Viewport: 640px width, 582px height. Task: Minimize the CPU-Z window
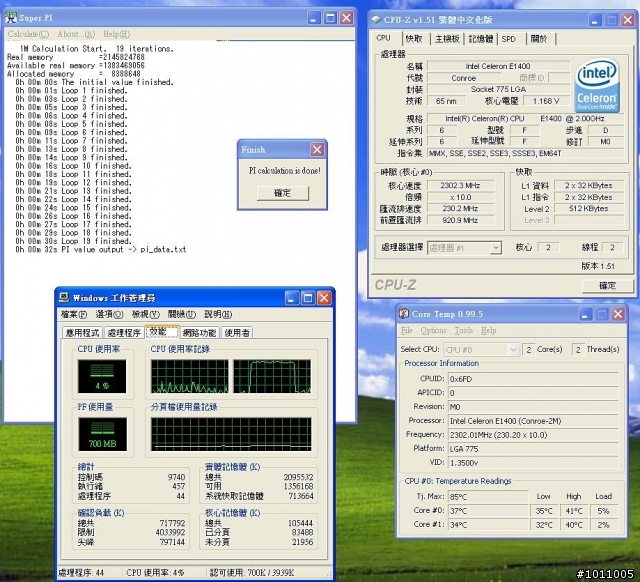[x=595, y=20]
